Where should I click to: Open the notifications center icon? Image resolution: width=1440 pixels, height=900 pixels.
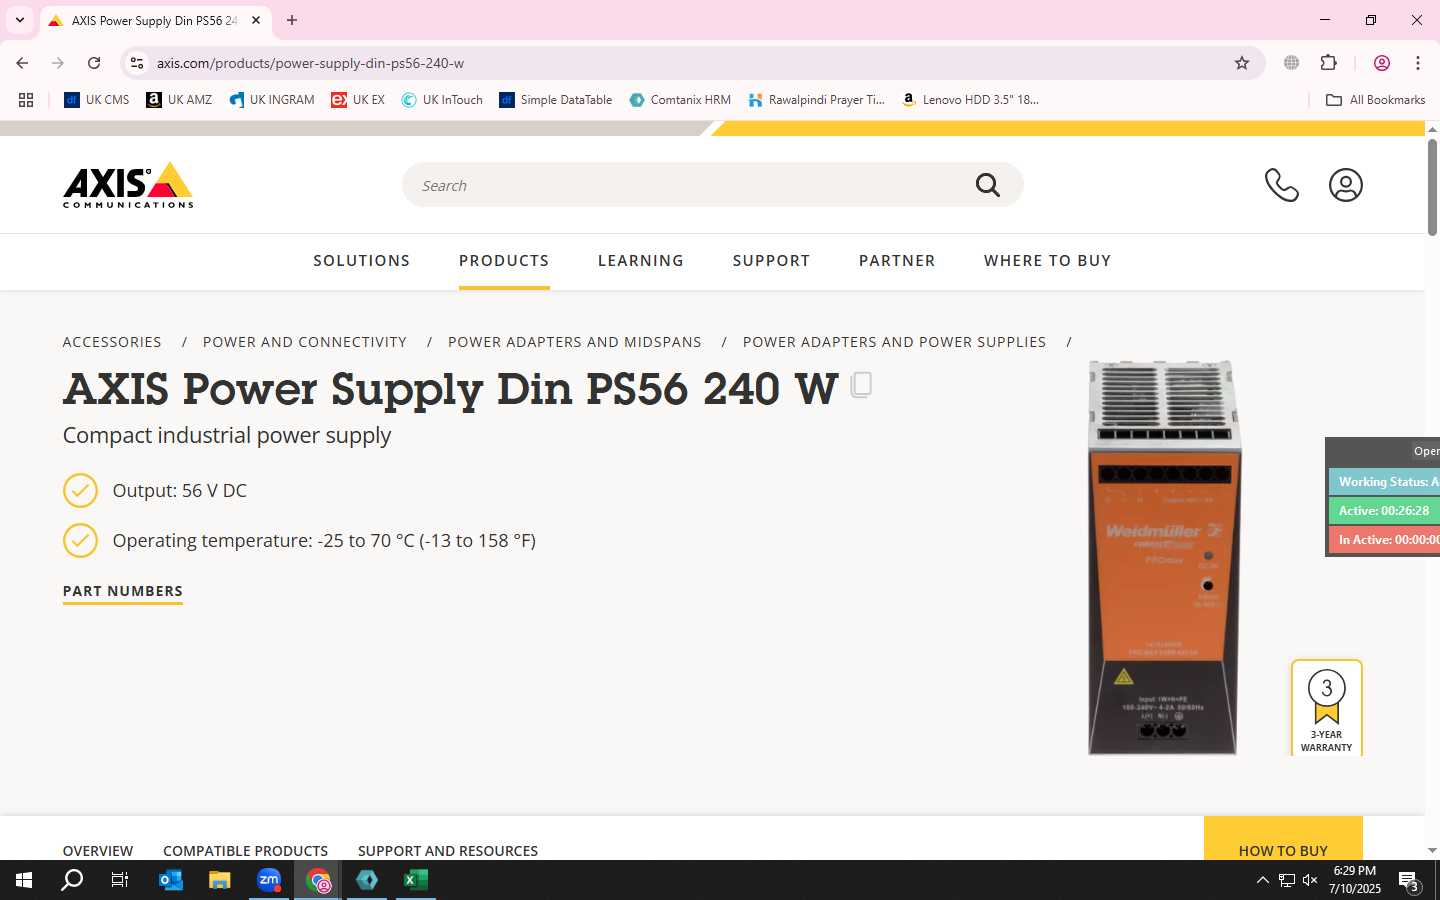pyautogui.click(x=1409, y=881)
